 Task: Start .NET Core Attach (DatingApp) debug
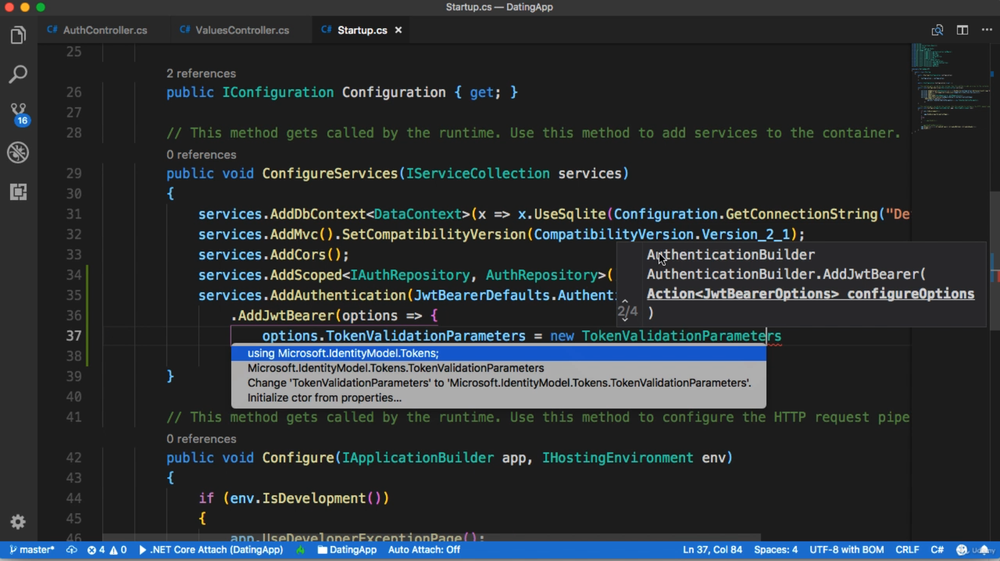click(210, 550)
